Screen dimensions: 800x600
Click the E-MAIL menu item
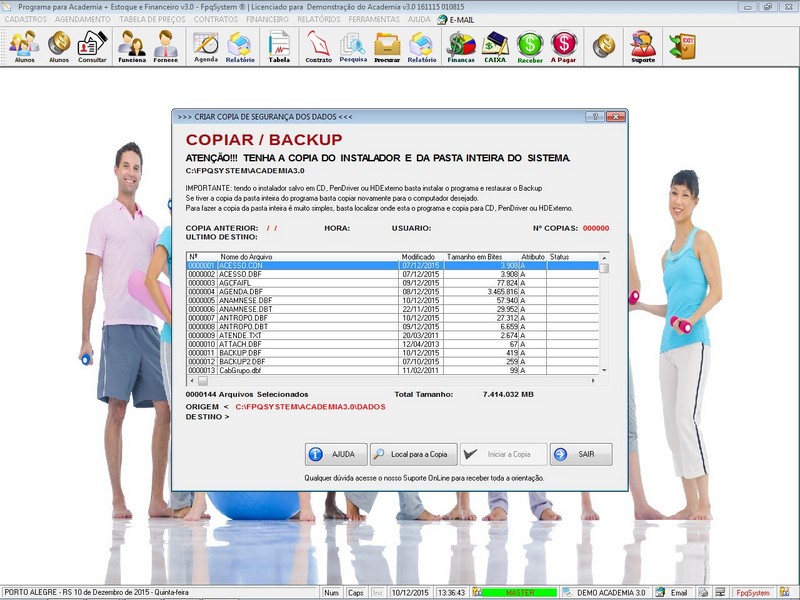[x=456, y=19]
